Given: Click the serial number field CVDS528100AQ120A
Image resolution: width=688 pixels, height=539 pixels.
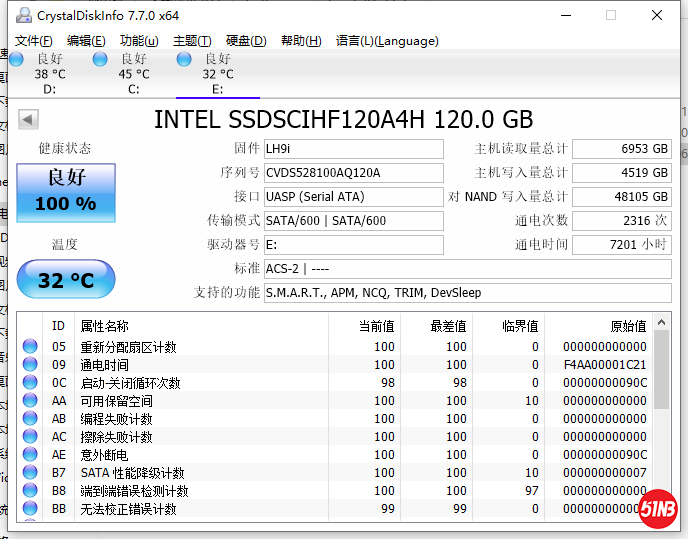Looking at the screenshot, I should click(x=352, y=173).
